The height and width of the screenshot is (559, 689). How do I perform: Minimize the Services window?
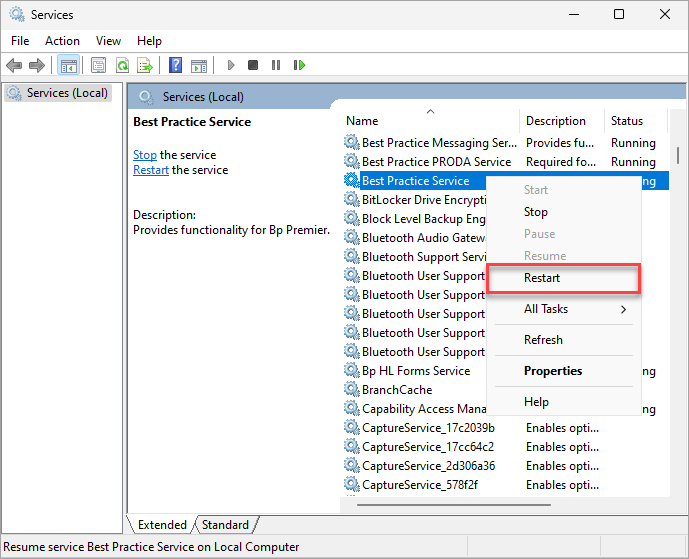(x=573, y=15)
